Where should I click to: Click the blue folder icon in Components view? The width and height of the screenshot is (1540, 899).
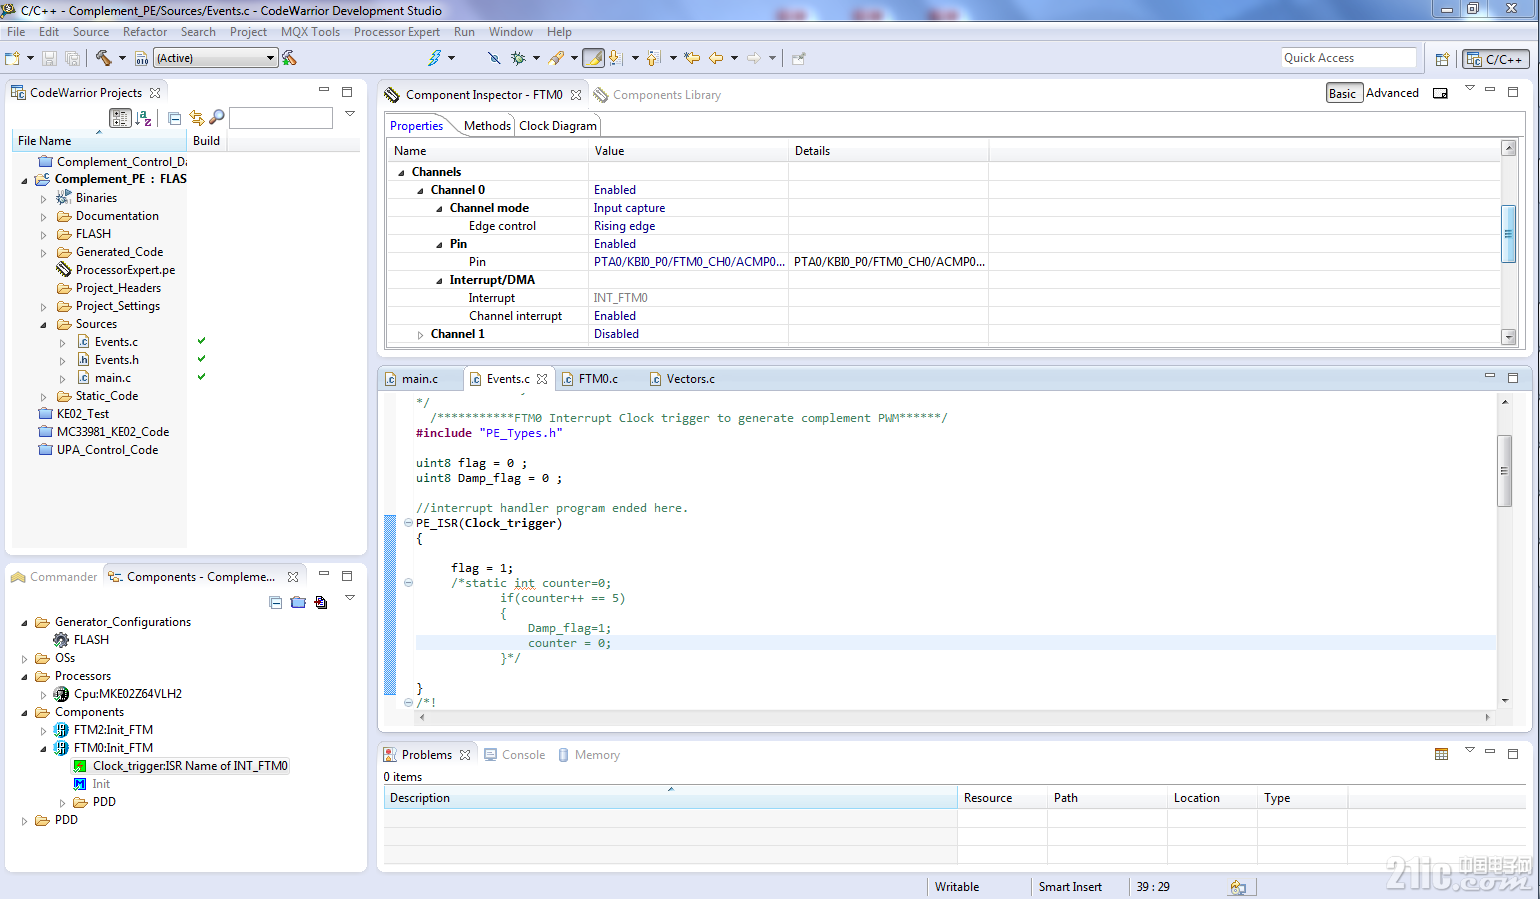pos(298,602)
